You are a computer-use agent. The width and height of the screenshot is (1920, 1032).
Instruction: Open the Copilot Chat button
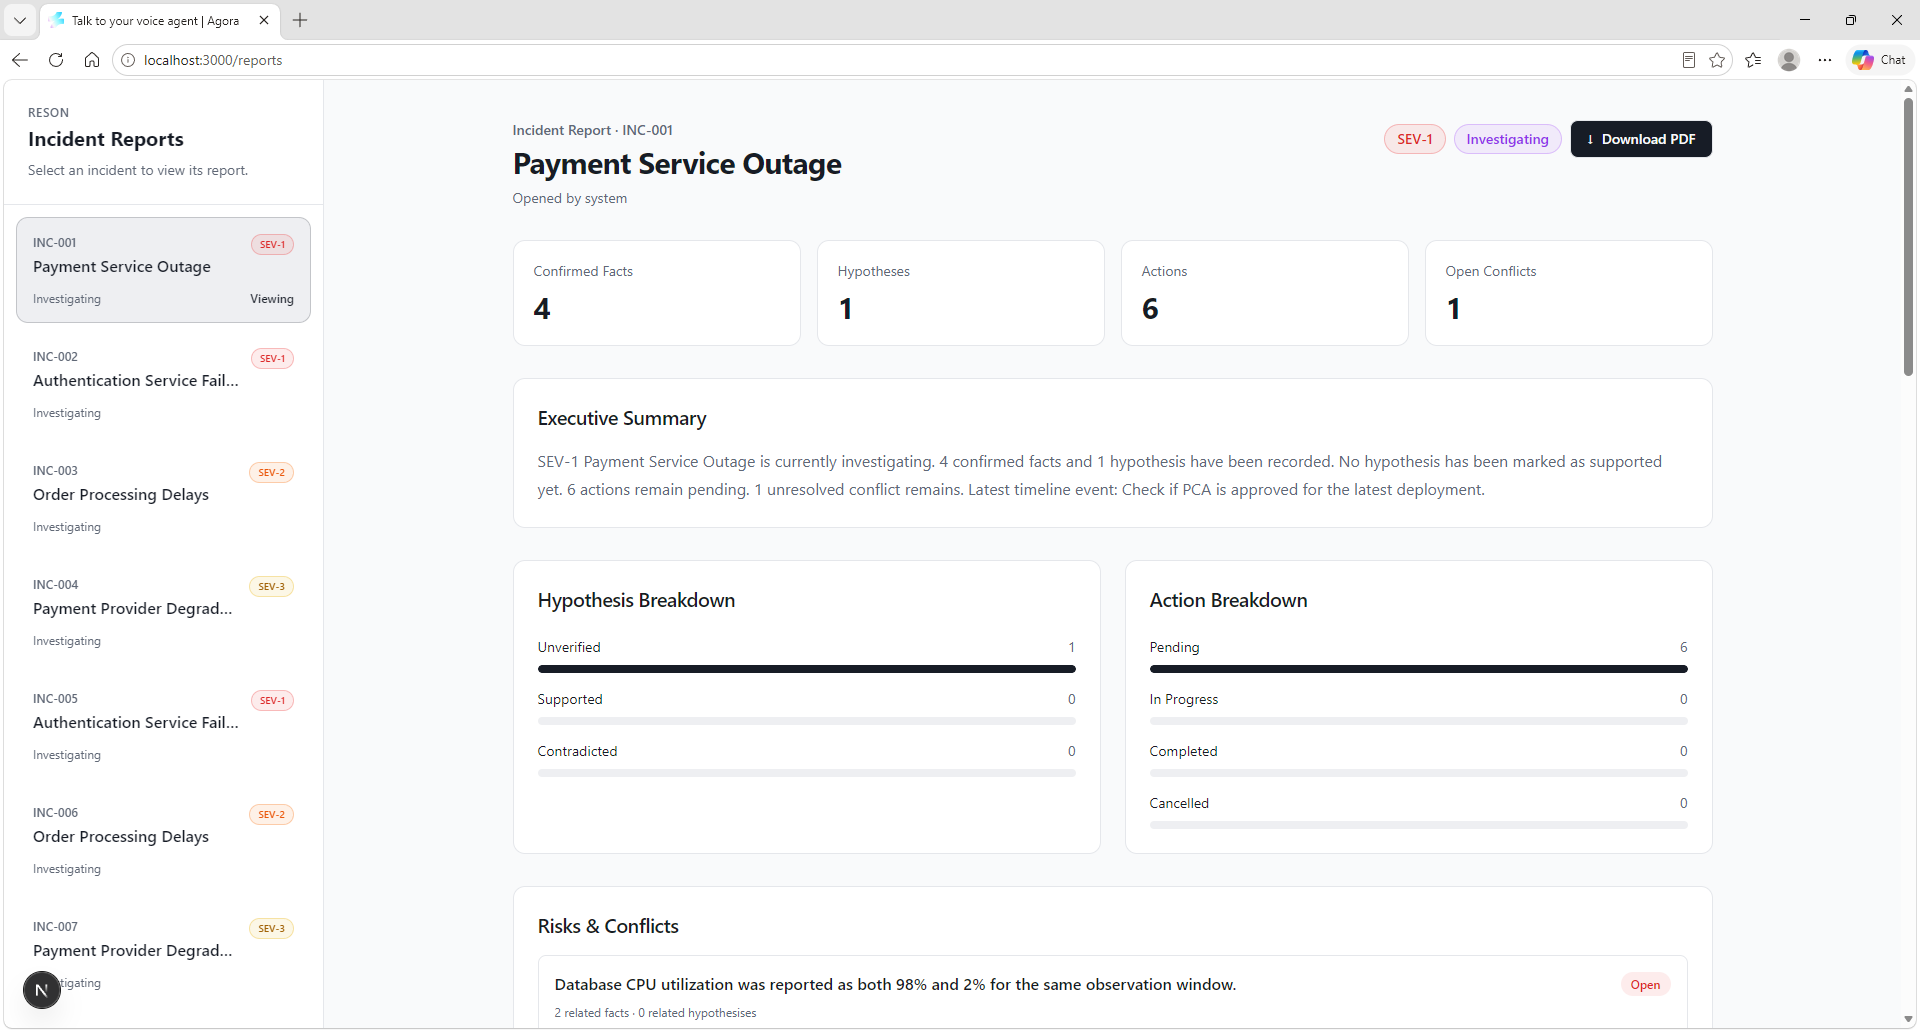coord(1879,60)
